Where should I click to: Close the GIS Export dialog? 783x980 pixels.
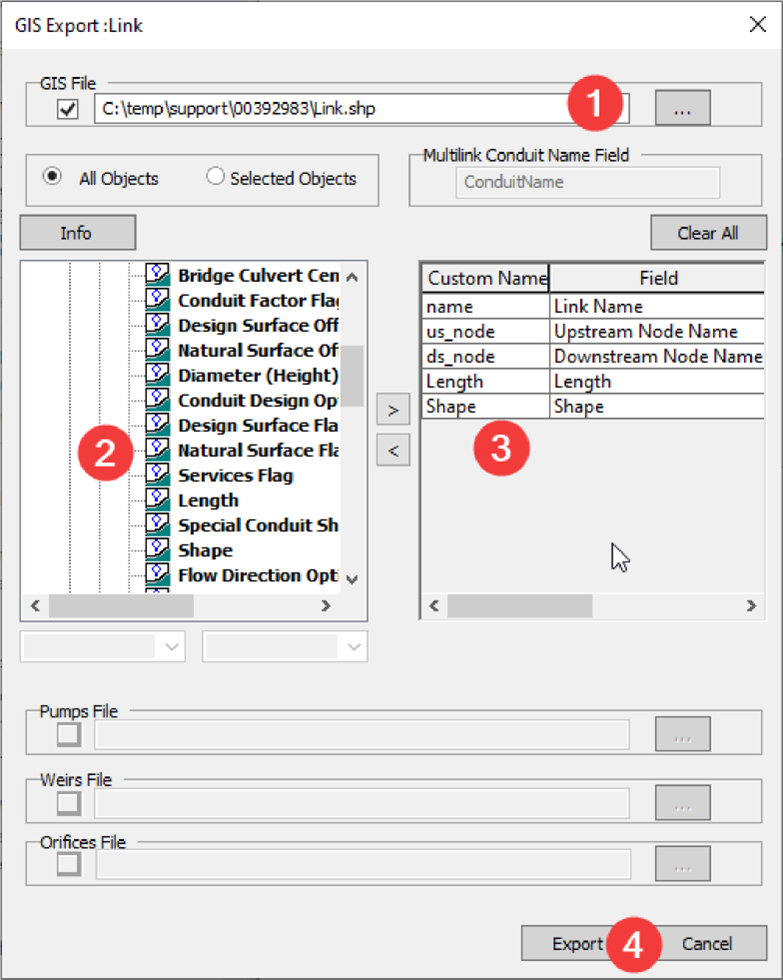click(757, 25)
